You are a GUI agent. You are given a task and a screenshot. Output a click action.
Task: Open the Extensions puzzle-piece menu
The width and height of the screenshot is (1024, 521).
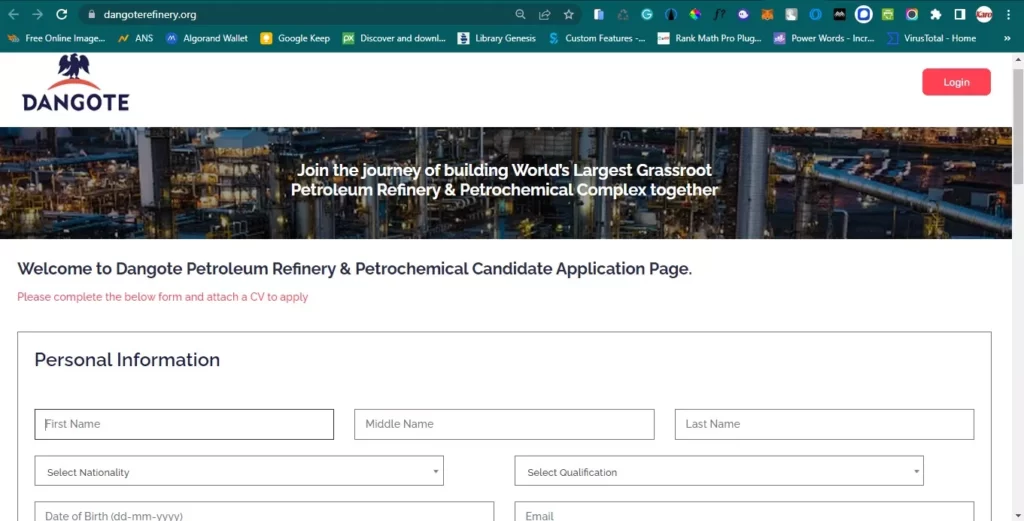click(936, 14)
